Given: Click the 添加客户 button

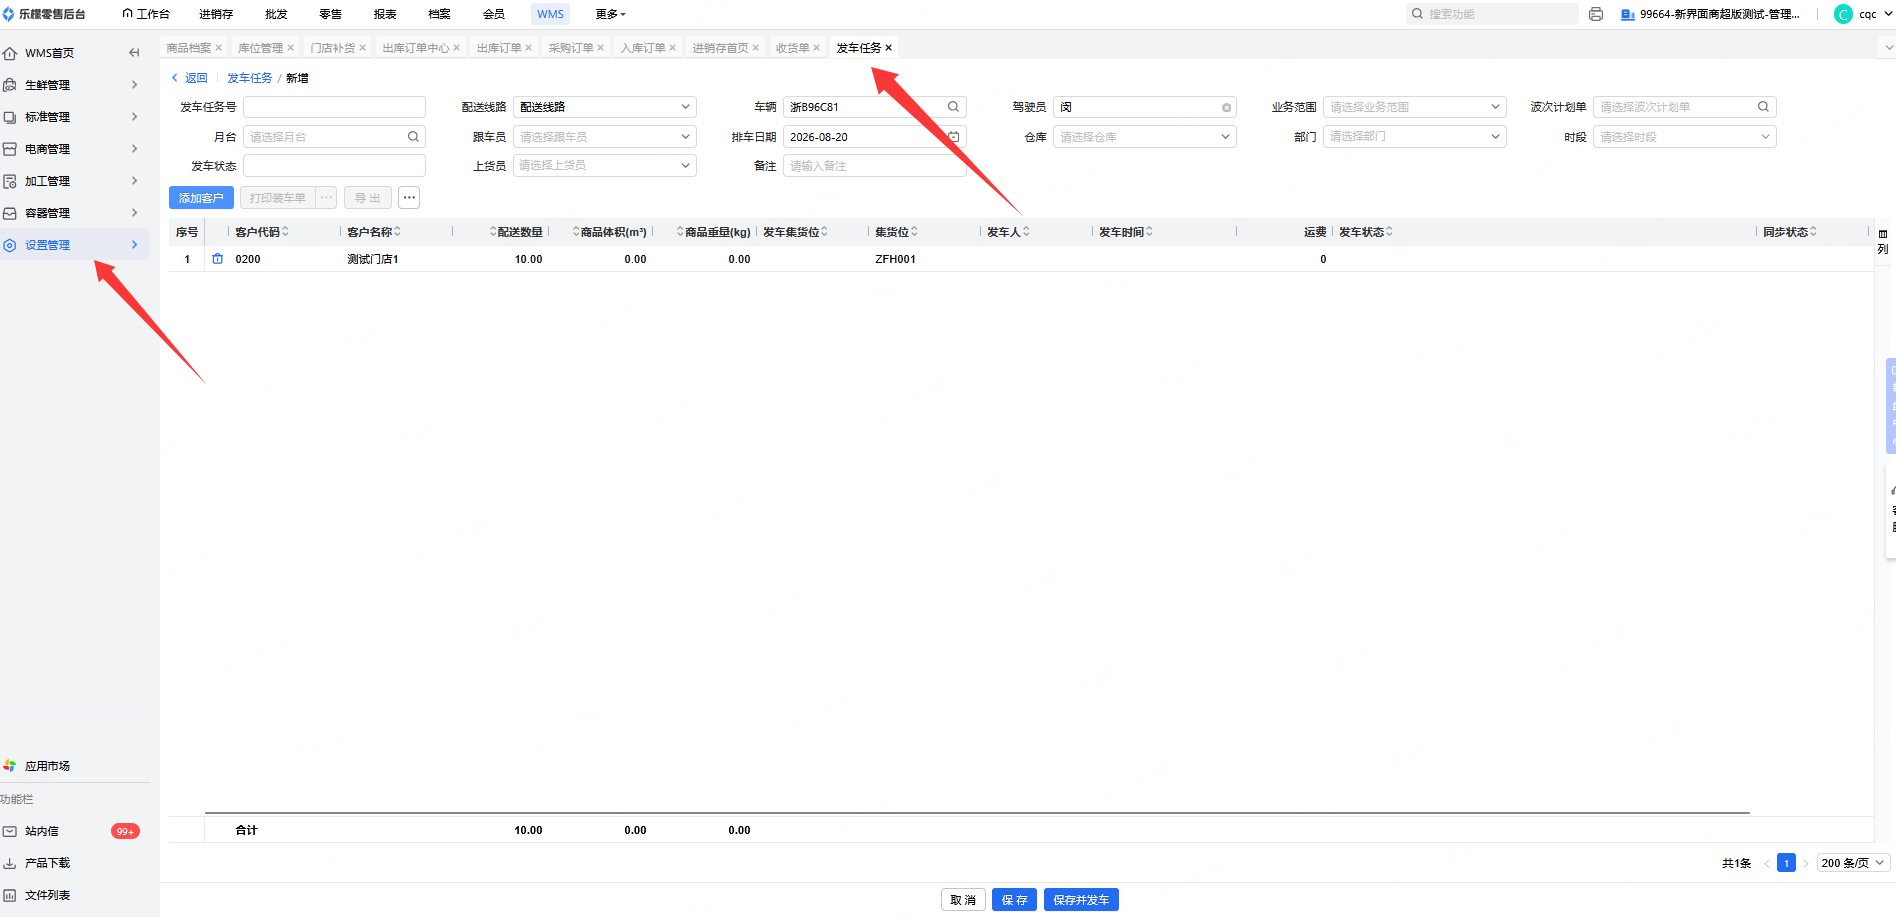Looking at the screenshot, I should coord(201,198).
